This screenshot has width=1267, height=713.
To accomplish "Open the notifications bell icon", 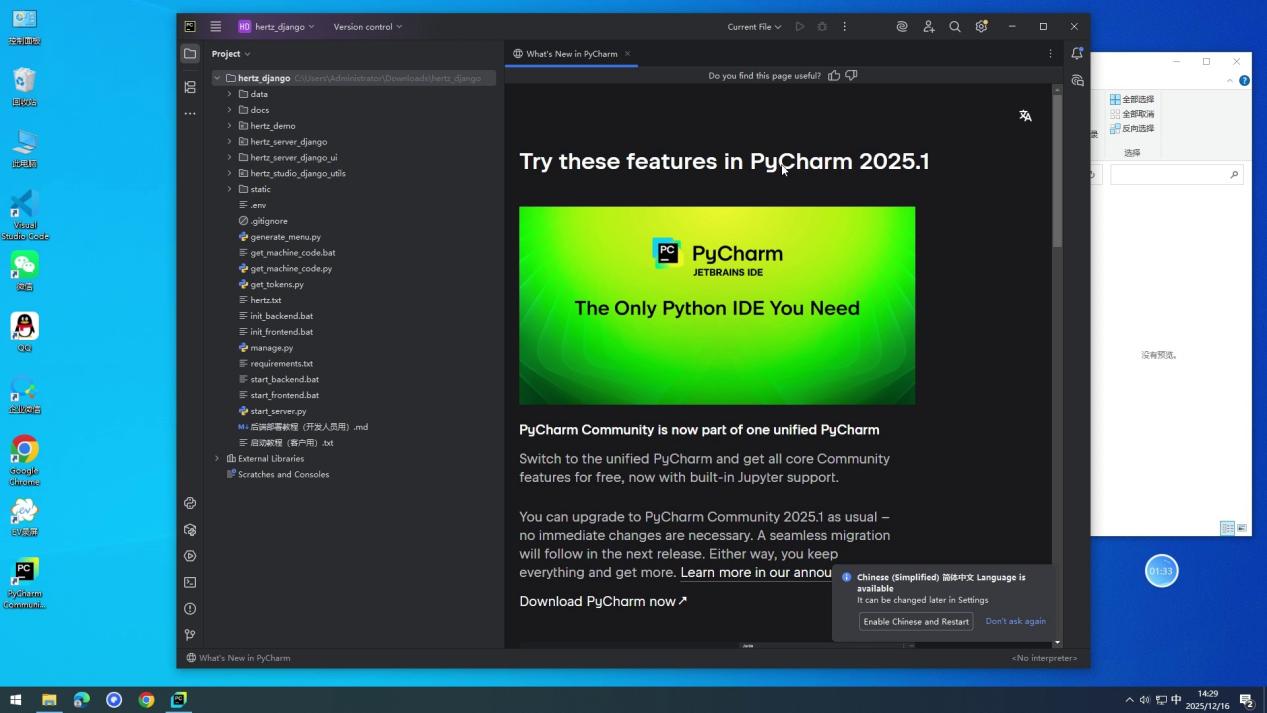I will point(1077,53).
